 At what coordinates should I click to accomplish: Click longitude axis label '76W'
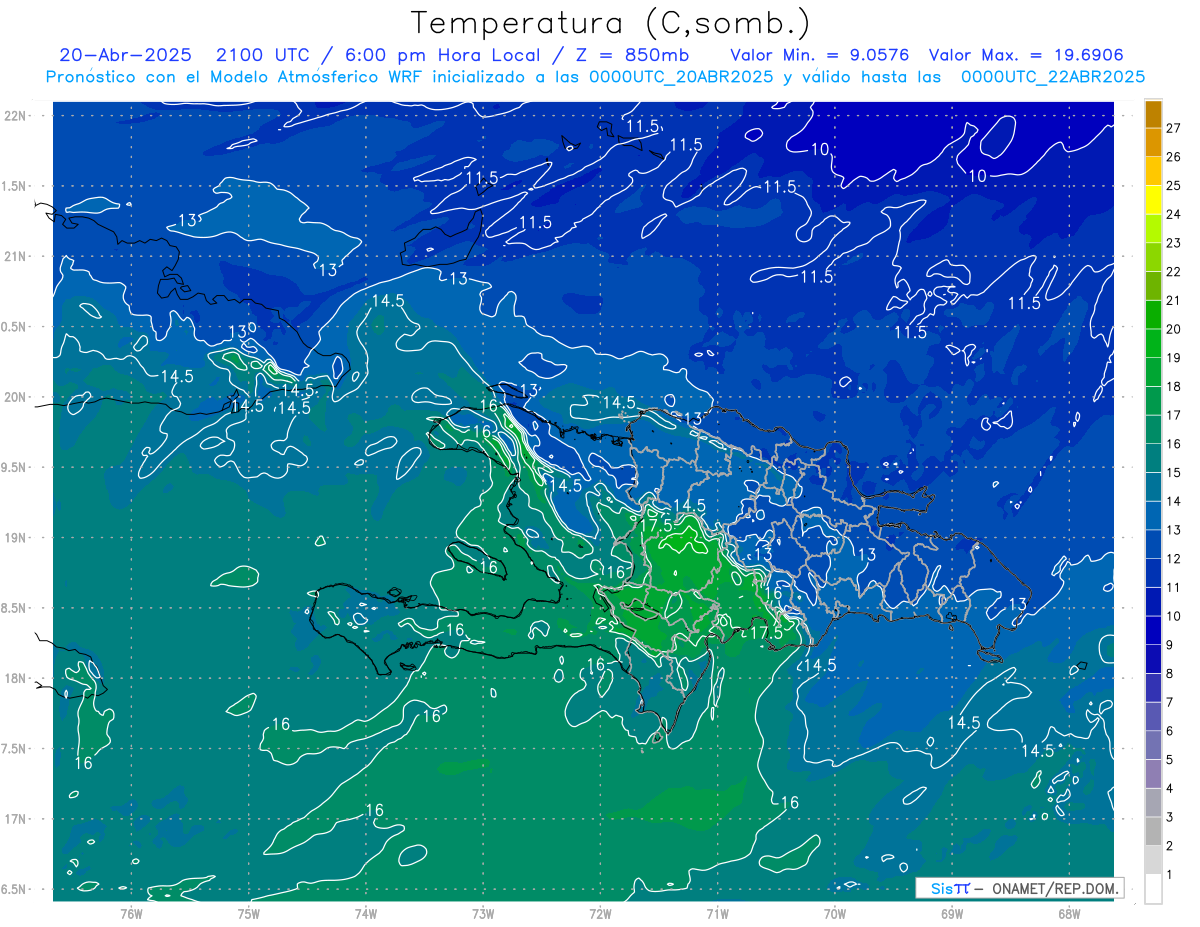(x=132, y=913)
